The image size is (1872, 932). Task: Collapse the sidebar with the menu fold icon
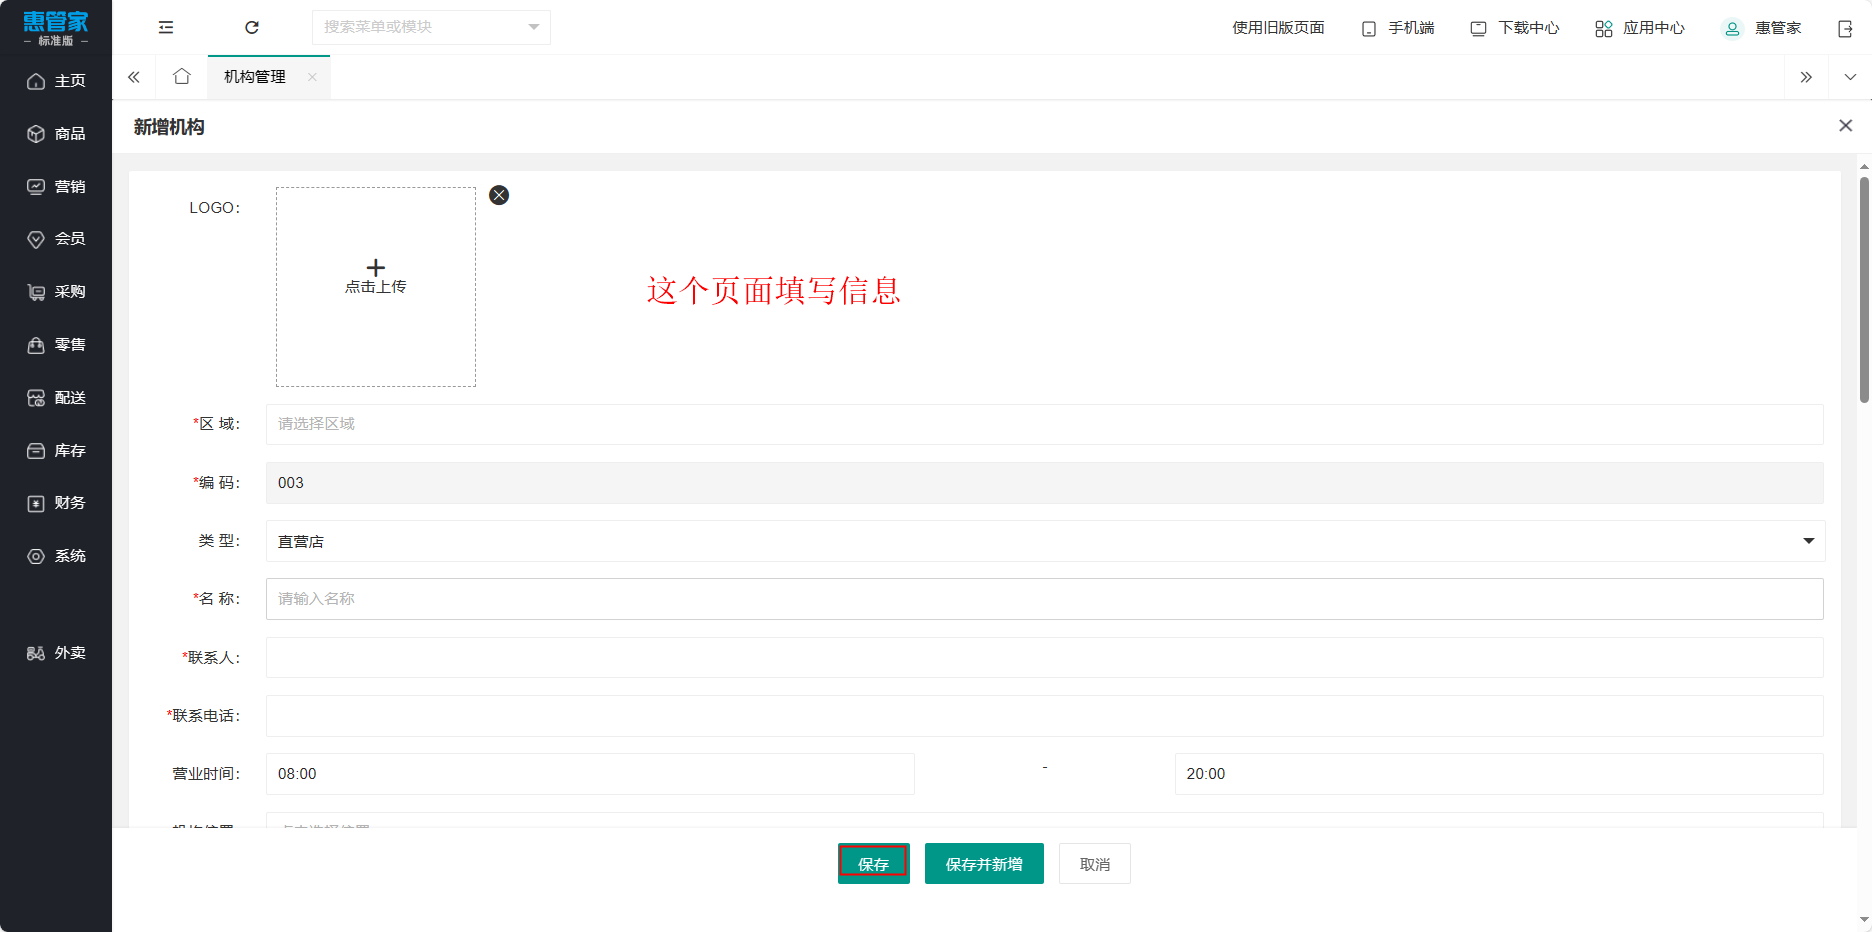point(166,27)
